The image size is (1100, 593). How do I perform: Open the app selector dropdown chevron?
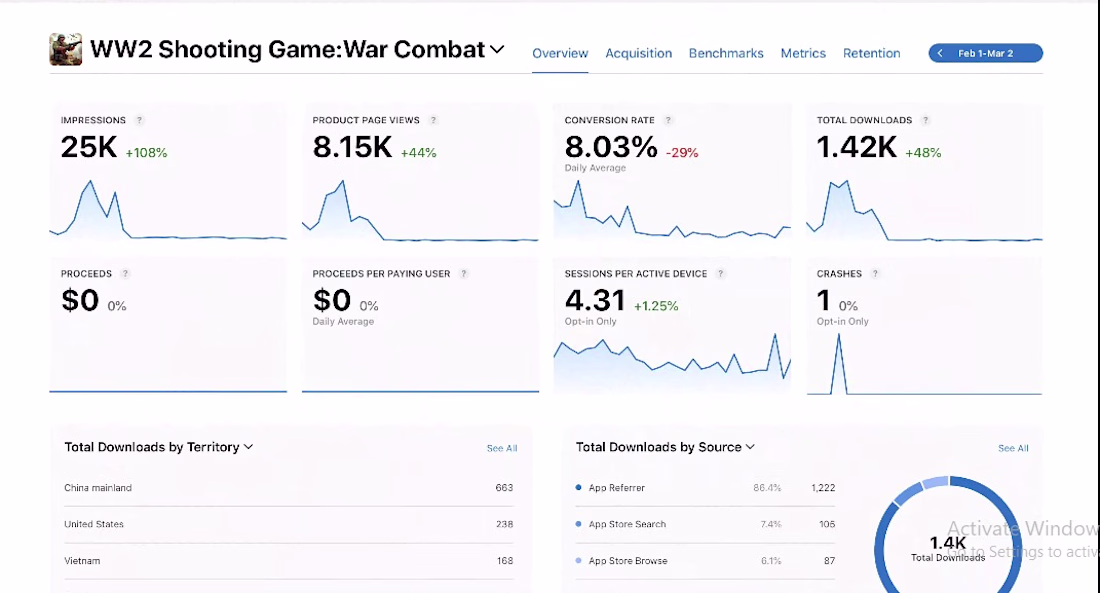click(497, 49)
